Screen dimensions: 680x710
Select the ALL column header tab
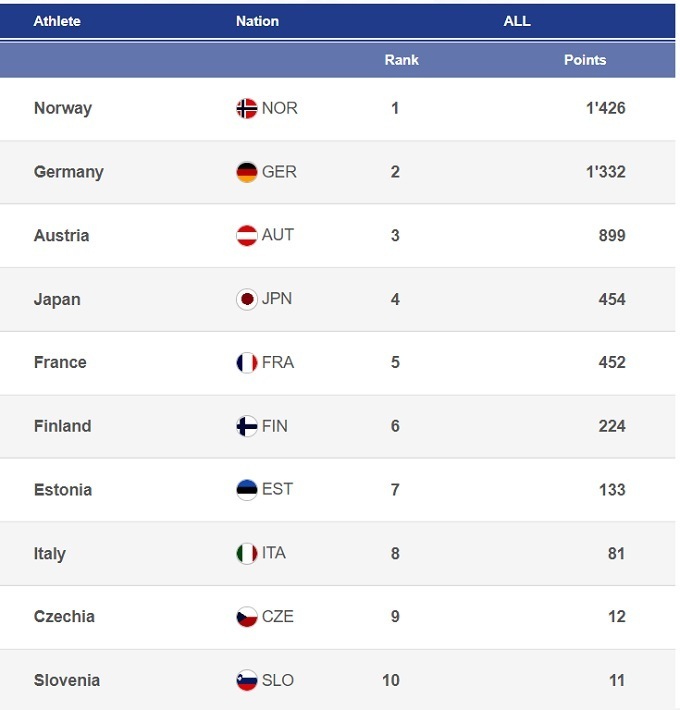tap(517, 20)
